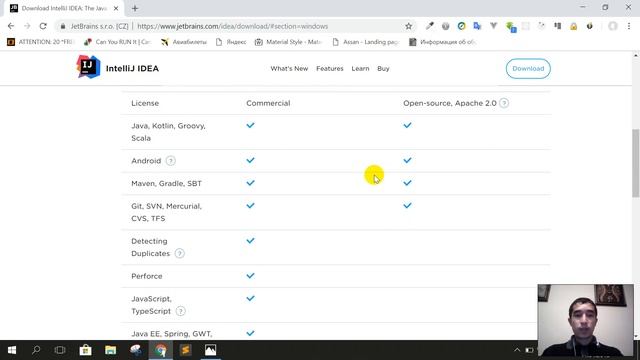The image size is (640, 360).
Task: Open a new browser tab
Action: click(135, 8)
